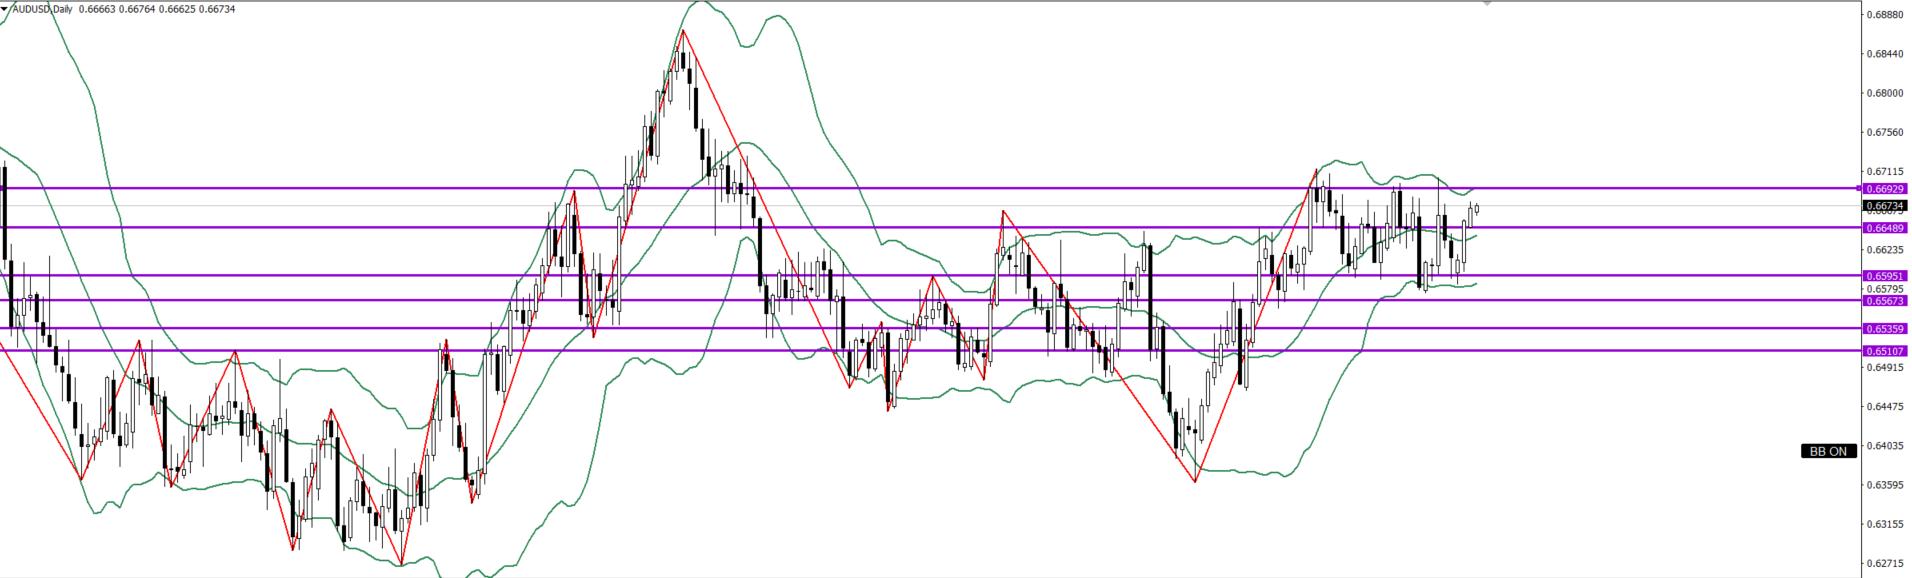Select the 0.65359 purple price label
The height and width of the screenshot is (578, 1912).
click(1886, 329)
